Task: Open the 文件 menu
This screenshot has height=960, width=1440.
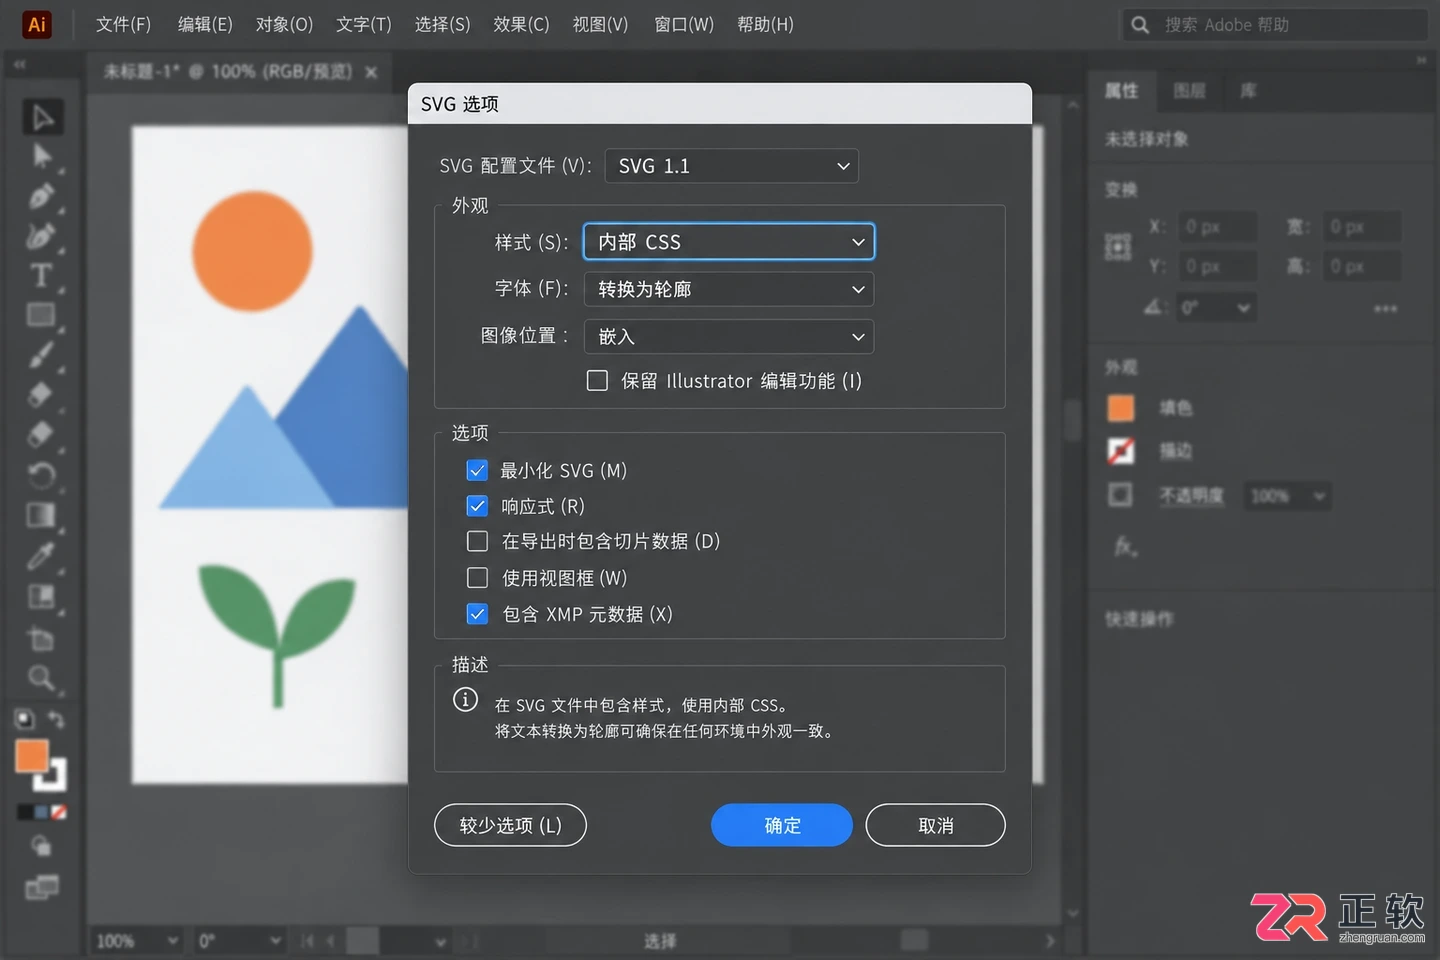Action: (x=123, y=24)
